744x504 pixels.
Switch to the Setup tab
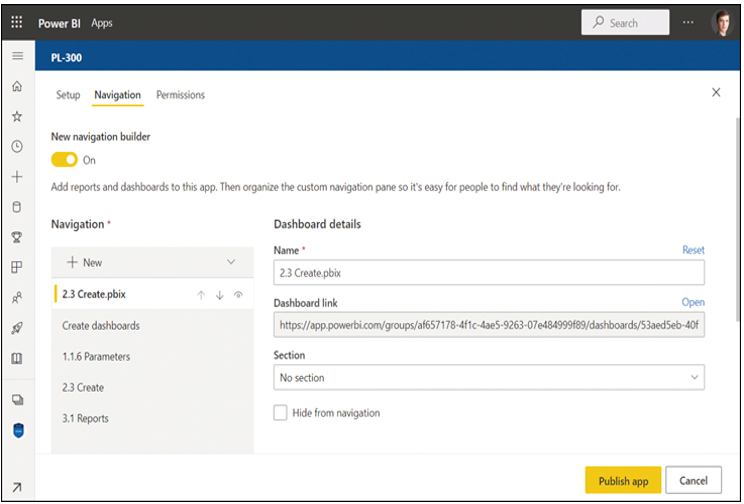click(x=68, y=95)
